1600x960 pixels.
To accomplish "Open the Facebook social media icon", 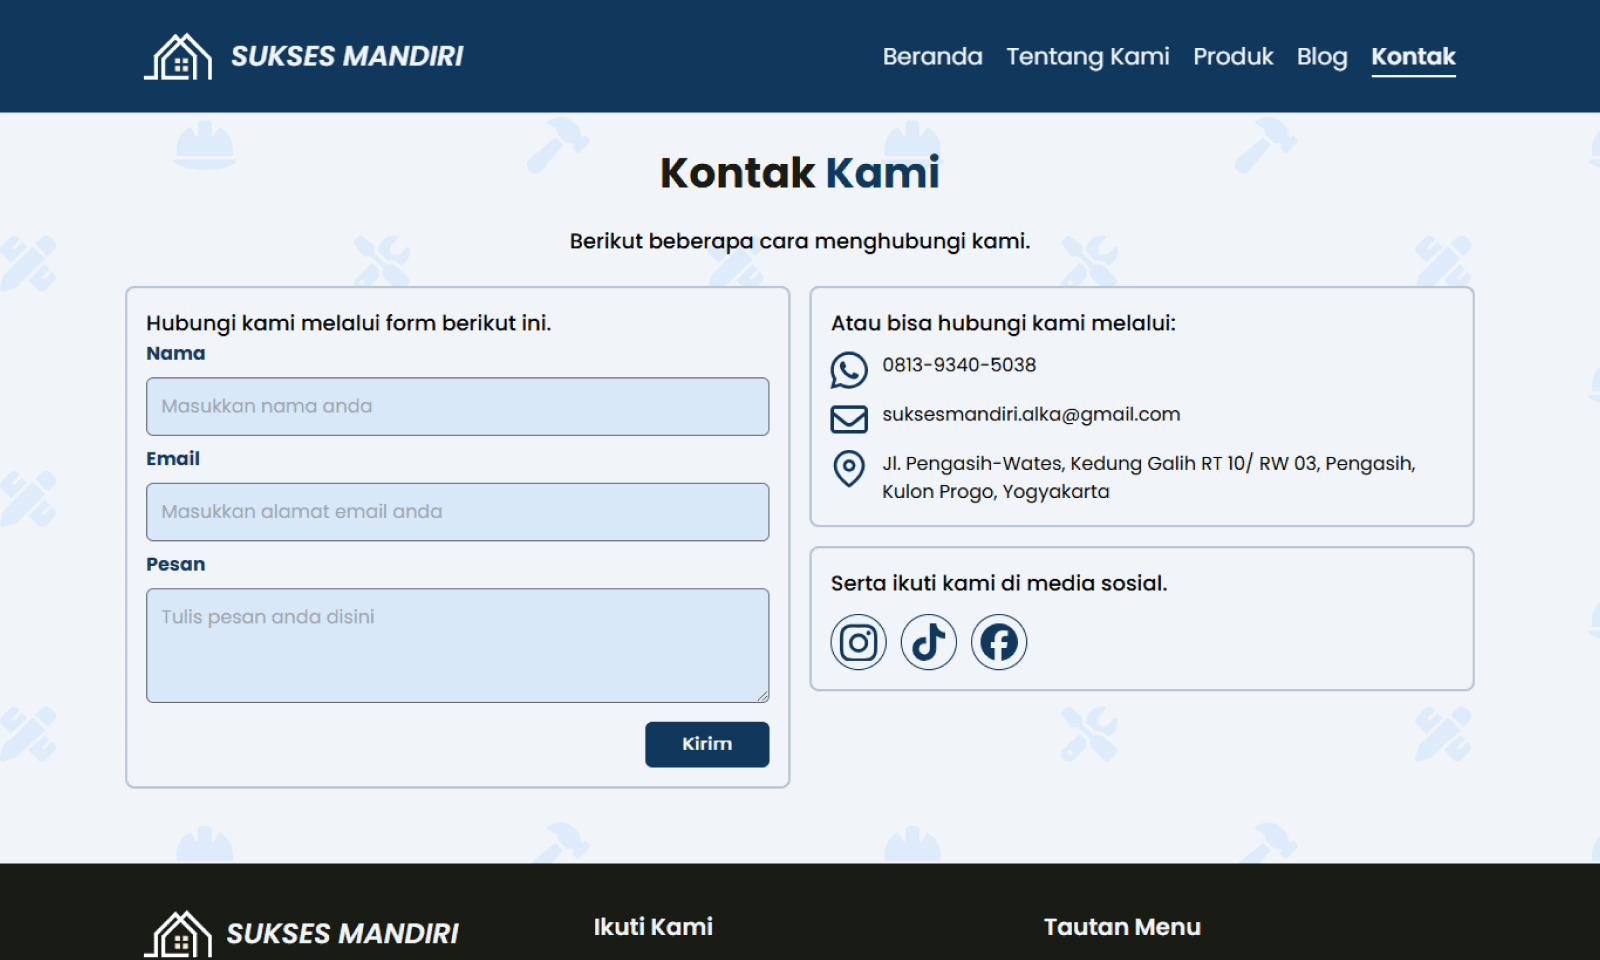I will click(x=998, y=641).
